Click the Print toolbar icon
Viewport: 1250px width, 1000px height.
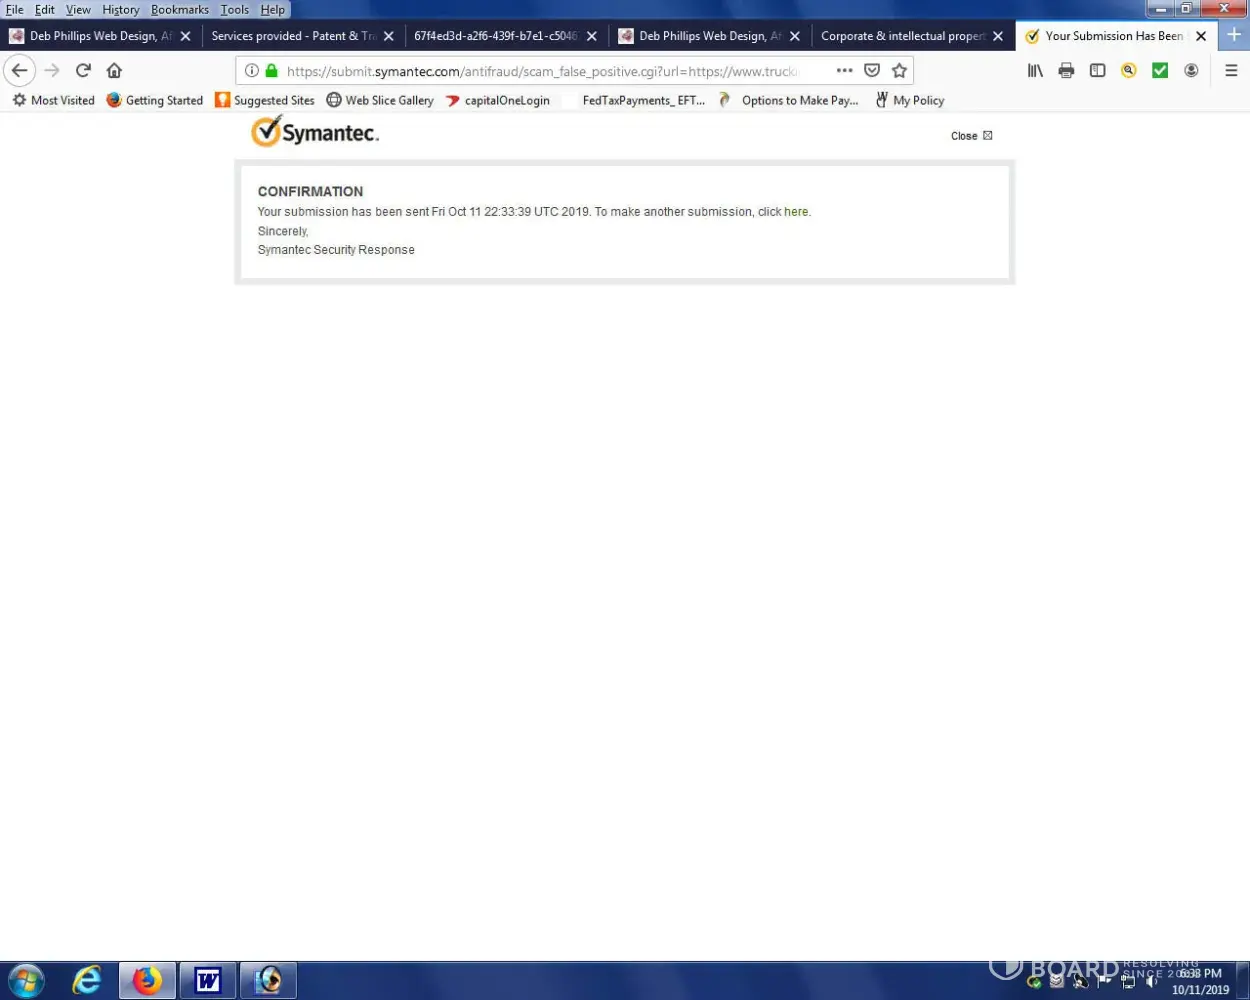(1066, 71)
